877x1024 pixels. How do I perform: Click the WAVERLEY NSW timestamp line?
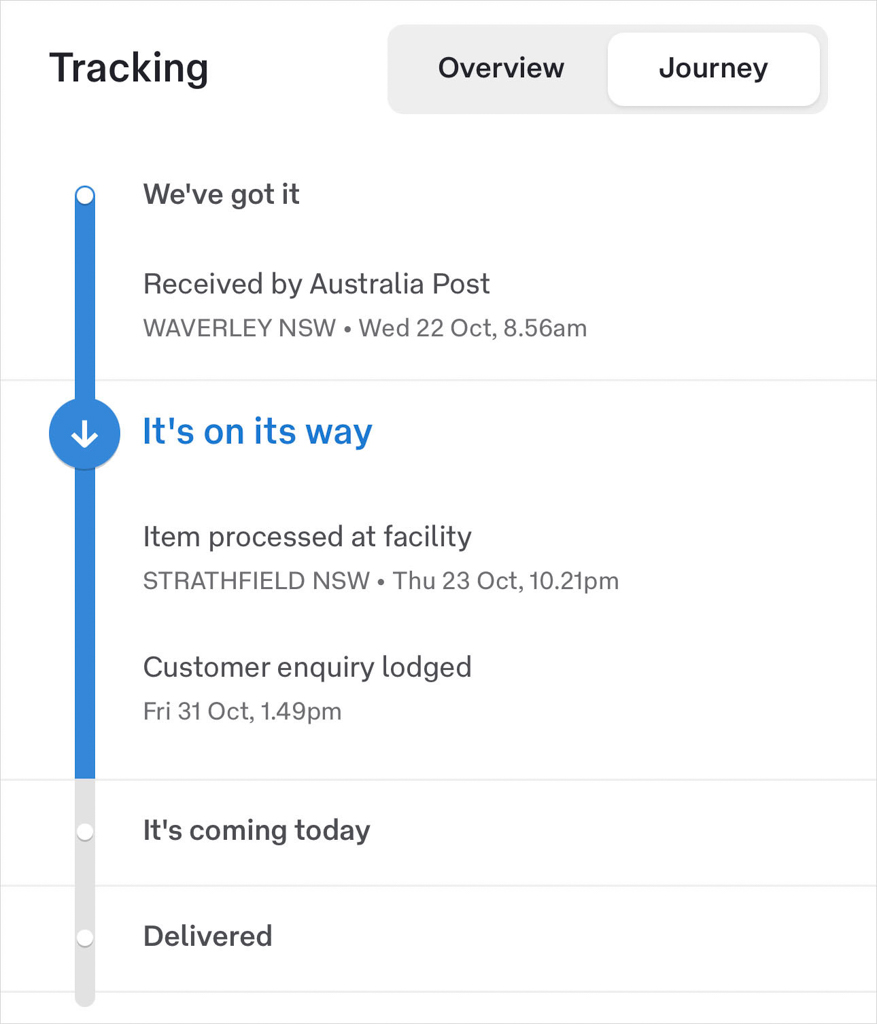[x=364, y=328]
